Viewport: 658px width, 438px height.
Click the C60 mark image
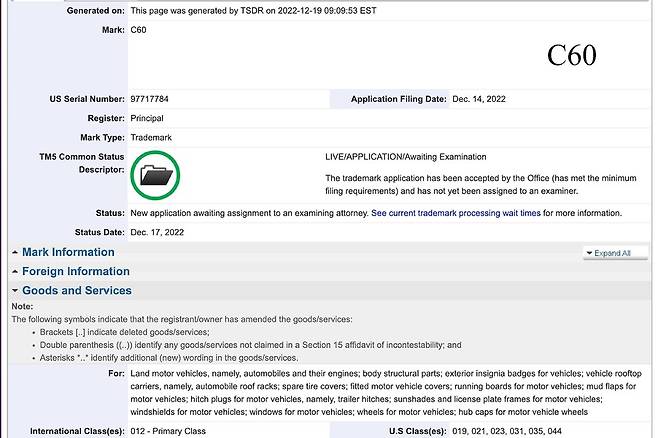[571, 55]
